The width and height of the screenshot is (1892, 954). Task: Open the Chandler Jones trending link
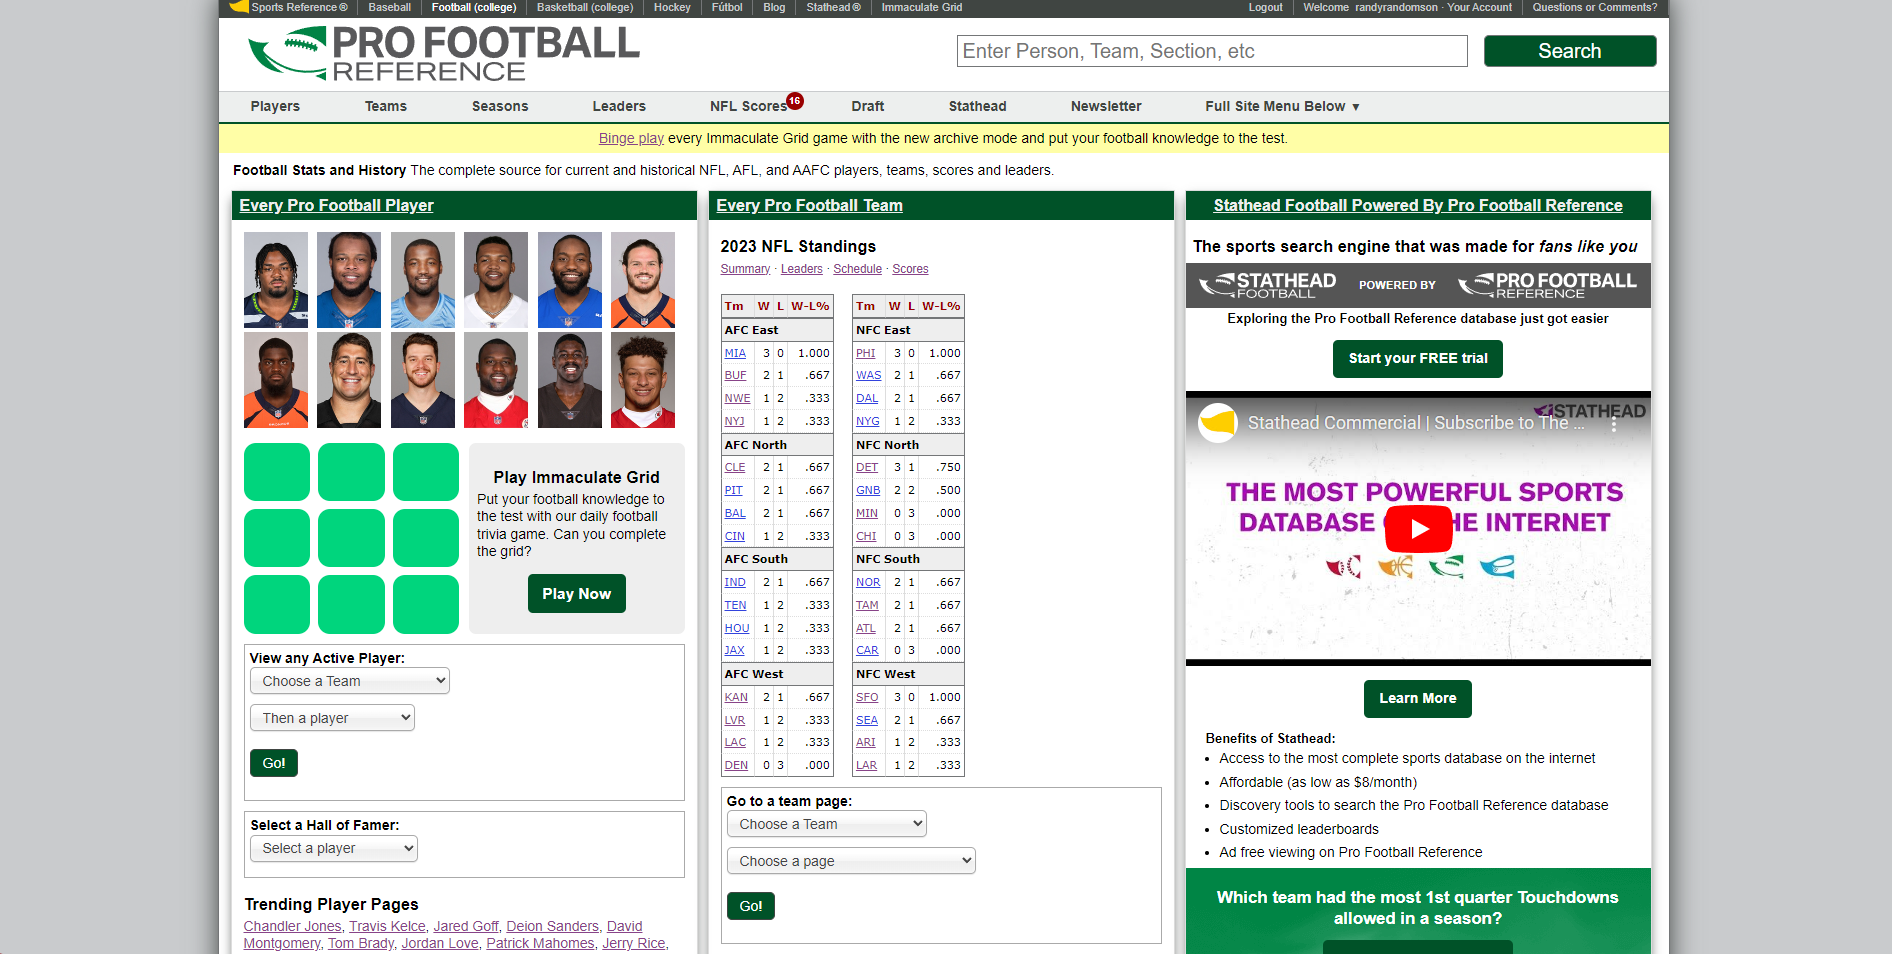[292, 926]
